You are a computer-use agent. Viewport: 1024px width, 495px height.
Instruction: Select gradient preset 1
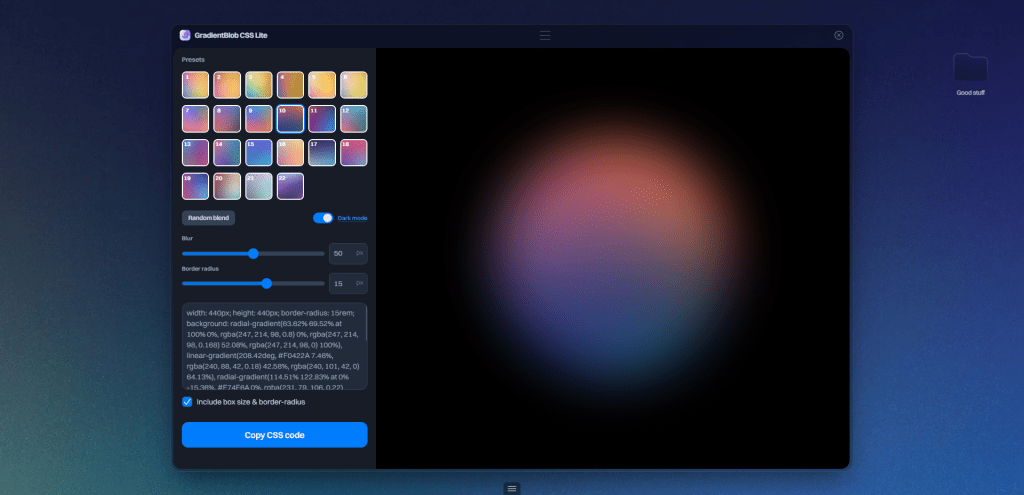click(x=196, y=86)
